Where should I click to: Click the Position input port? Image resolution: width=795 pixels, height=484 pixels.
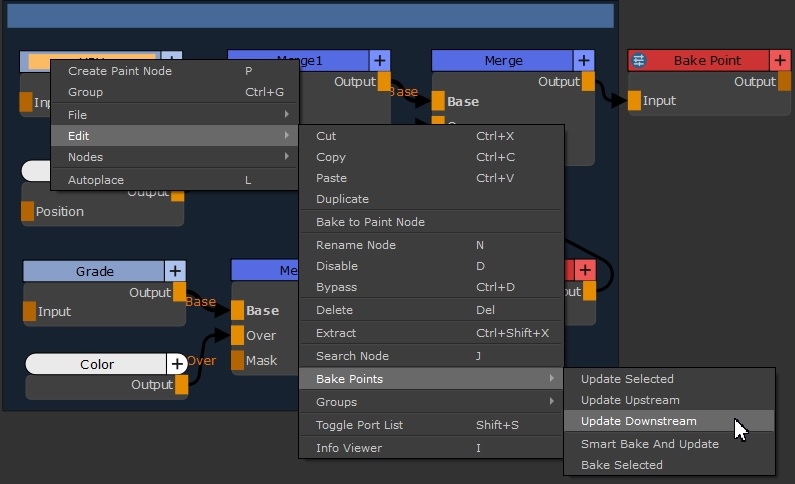[27, 212]
